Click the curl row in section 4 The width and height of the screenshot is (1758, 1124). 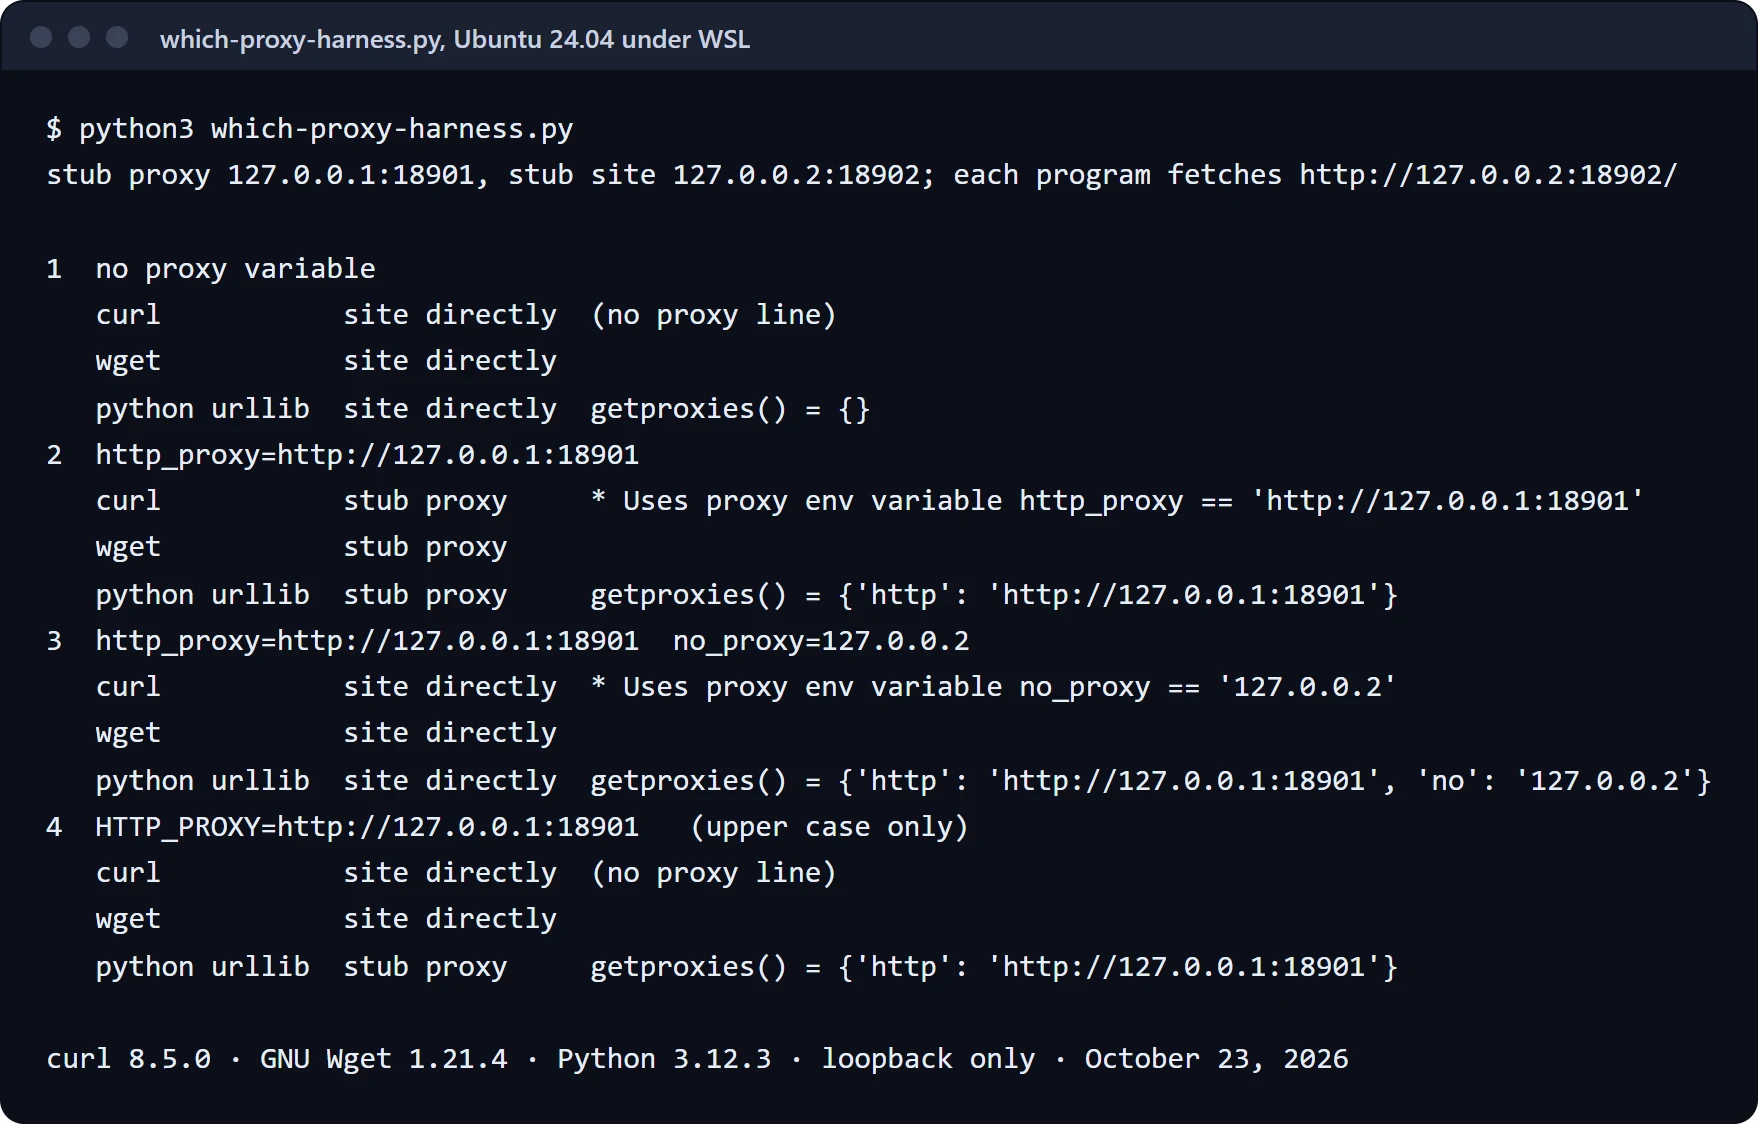click(466, 873)
